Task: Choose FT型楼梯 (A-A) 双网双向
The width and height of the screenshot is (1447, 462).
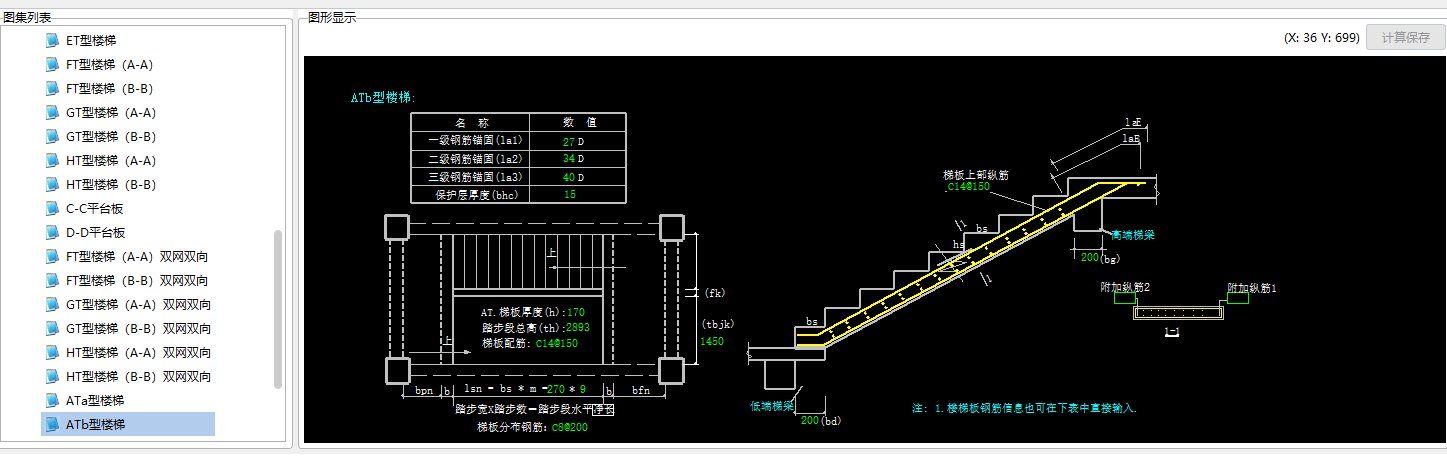Action: tap(137, 257)
